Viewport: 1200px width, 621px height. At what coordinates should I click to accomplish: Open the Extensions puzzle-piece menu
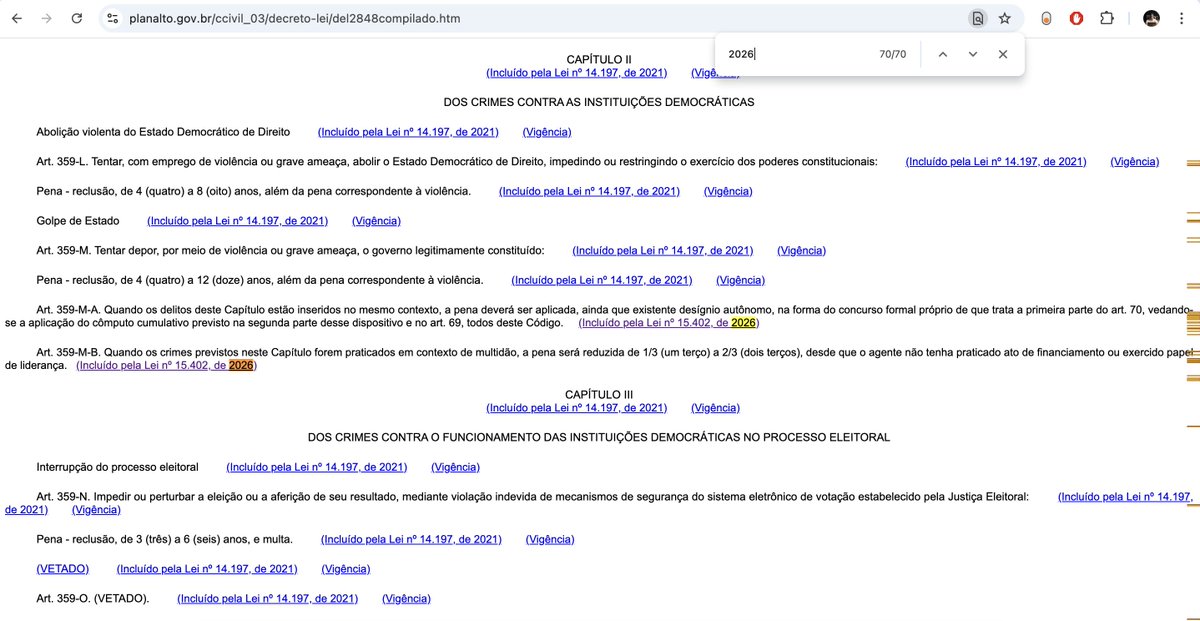[x=1107, y=18]
